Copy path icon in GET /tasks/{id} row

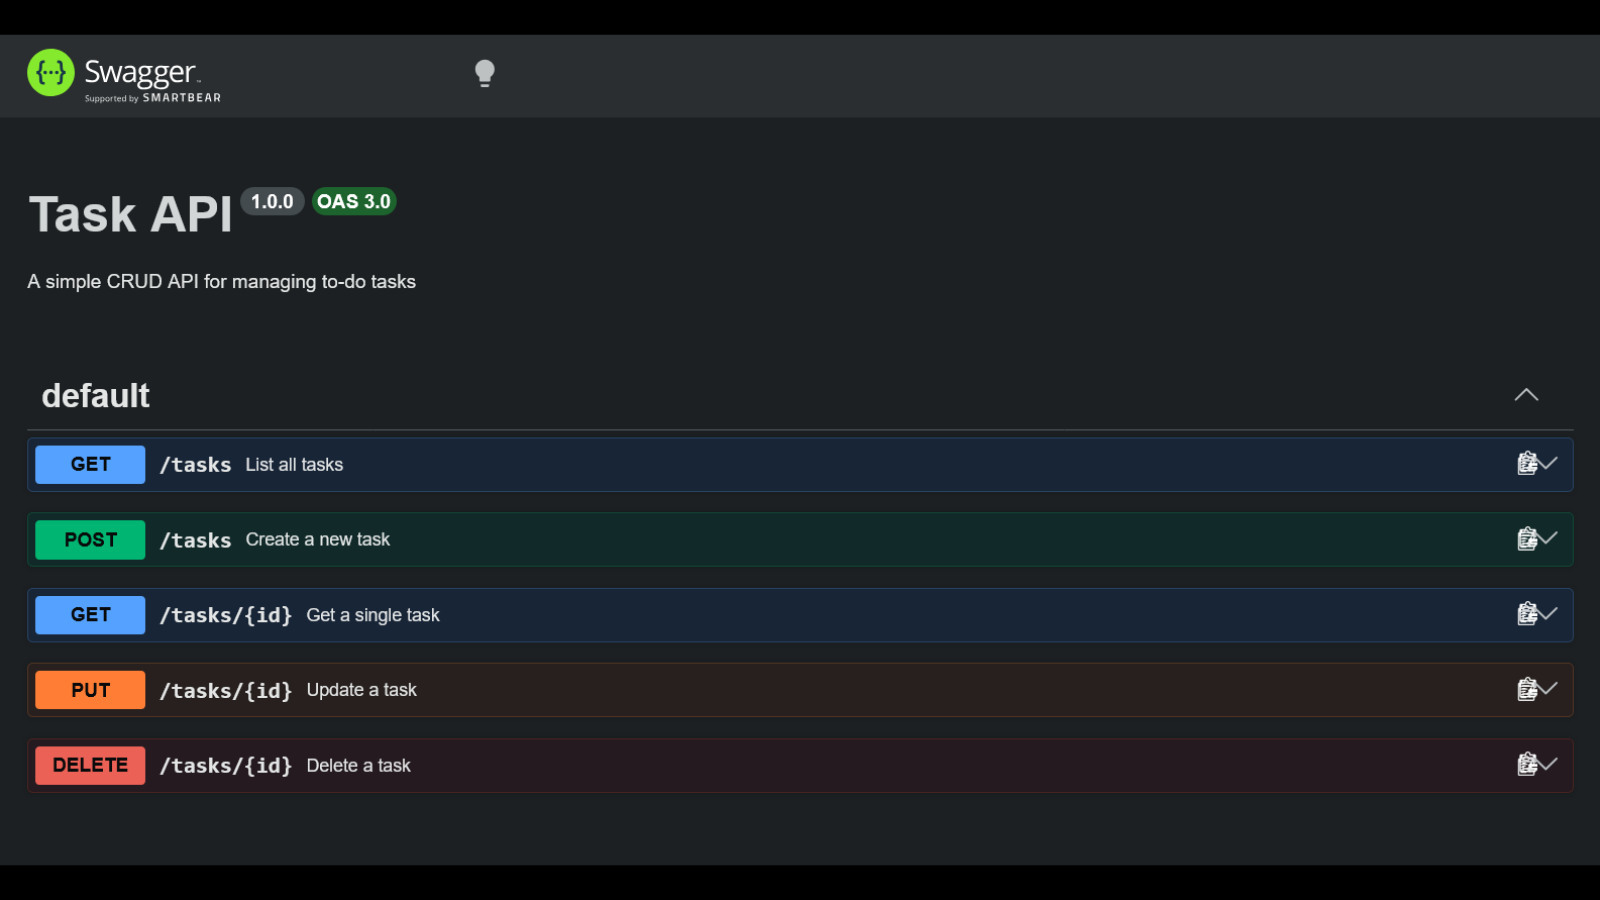(1527, 614)
